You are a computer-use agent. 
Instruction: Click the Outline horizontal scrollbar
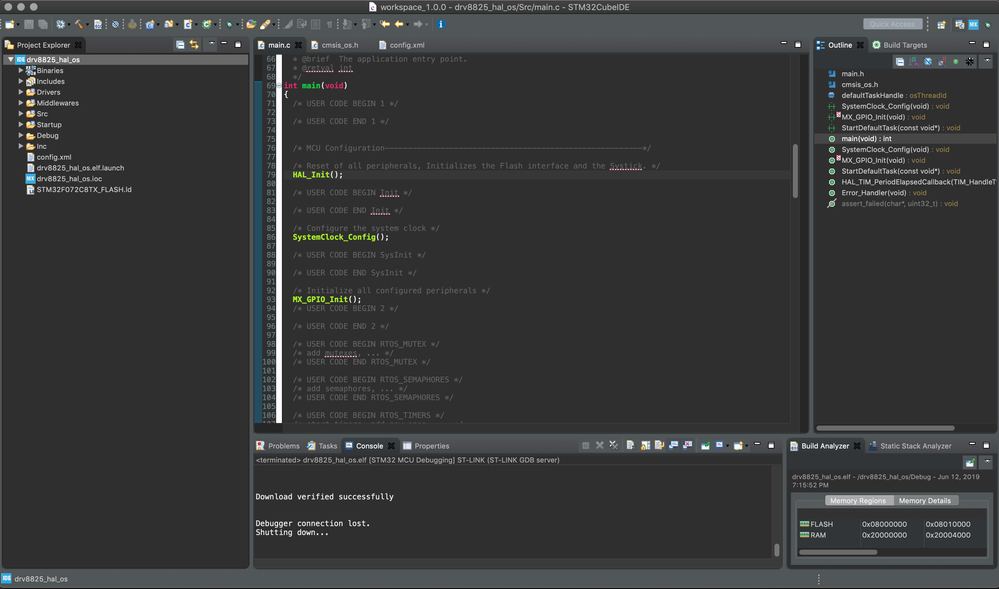886,428
